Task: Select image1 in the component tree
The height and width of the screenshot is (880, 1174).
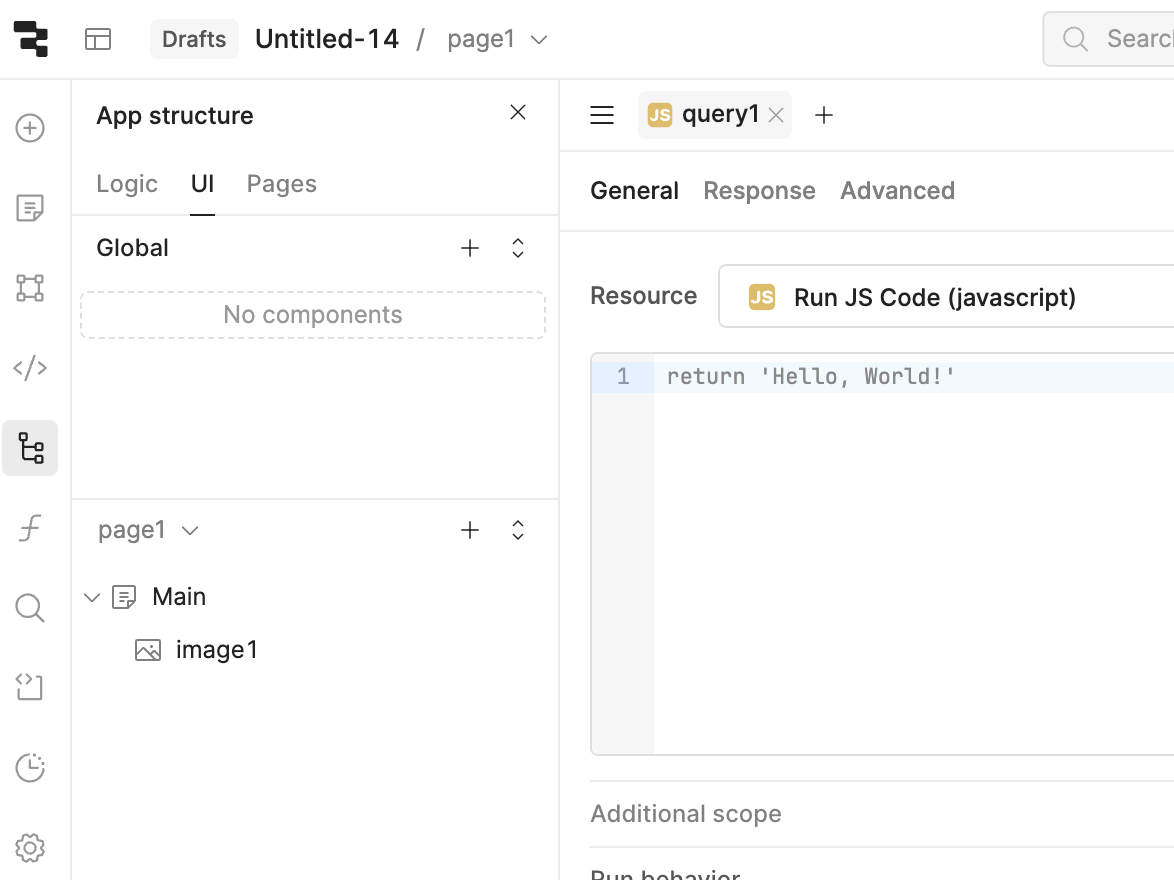Action: [x=216, y=650]
